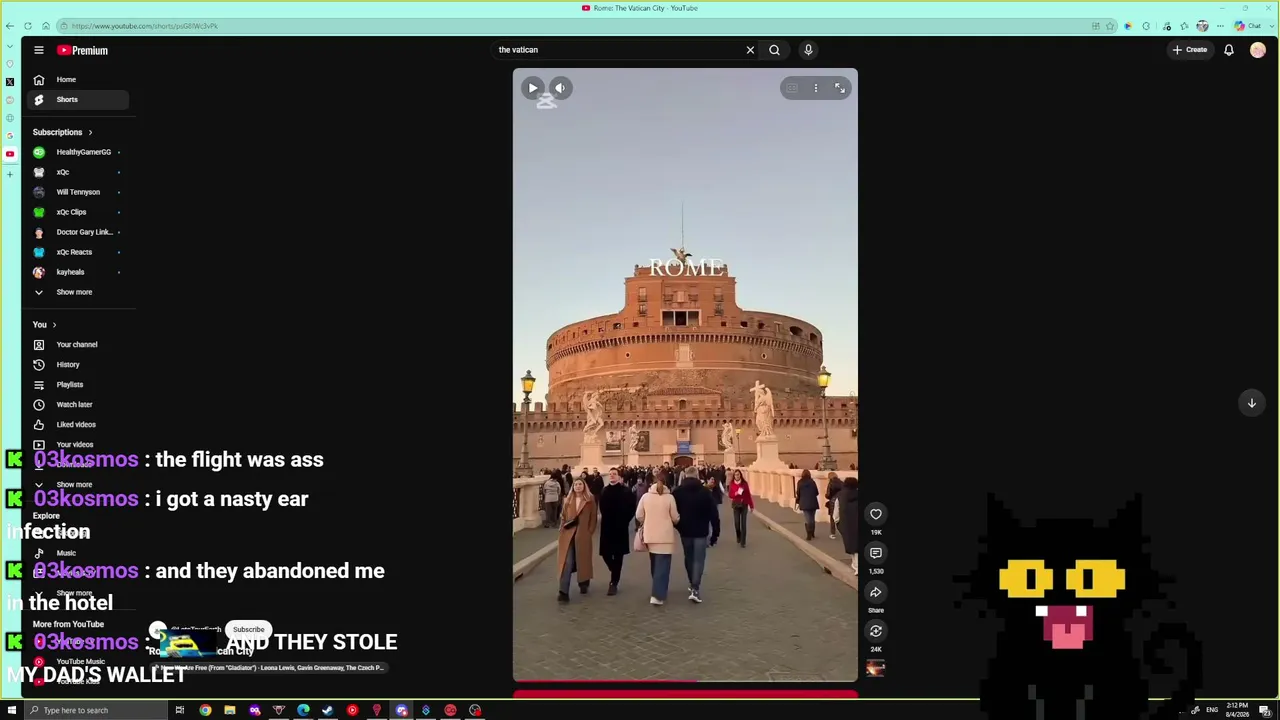Open the Short's comments

click(x=875, y=553)
